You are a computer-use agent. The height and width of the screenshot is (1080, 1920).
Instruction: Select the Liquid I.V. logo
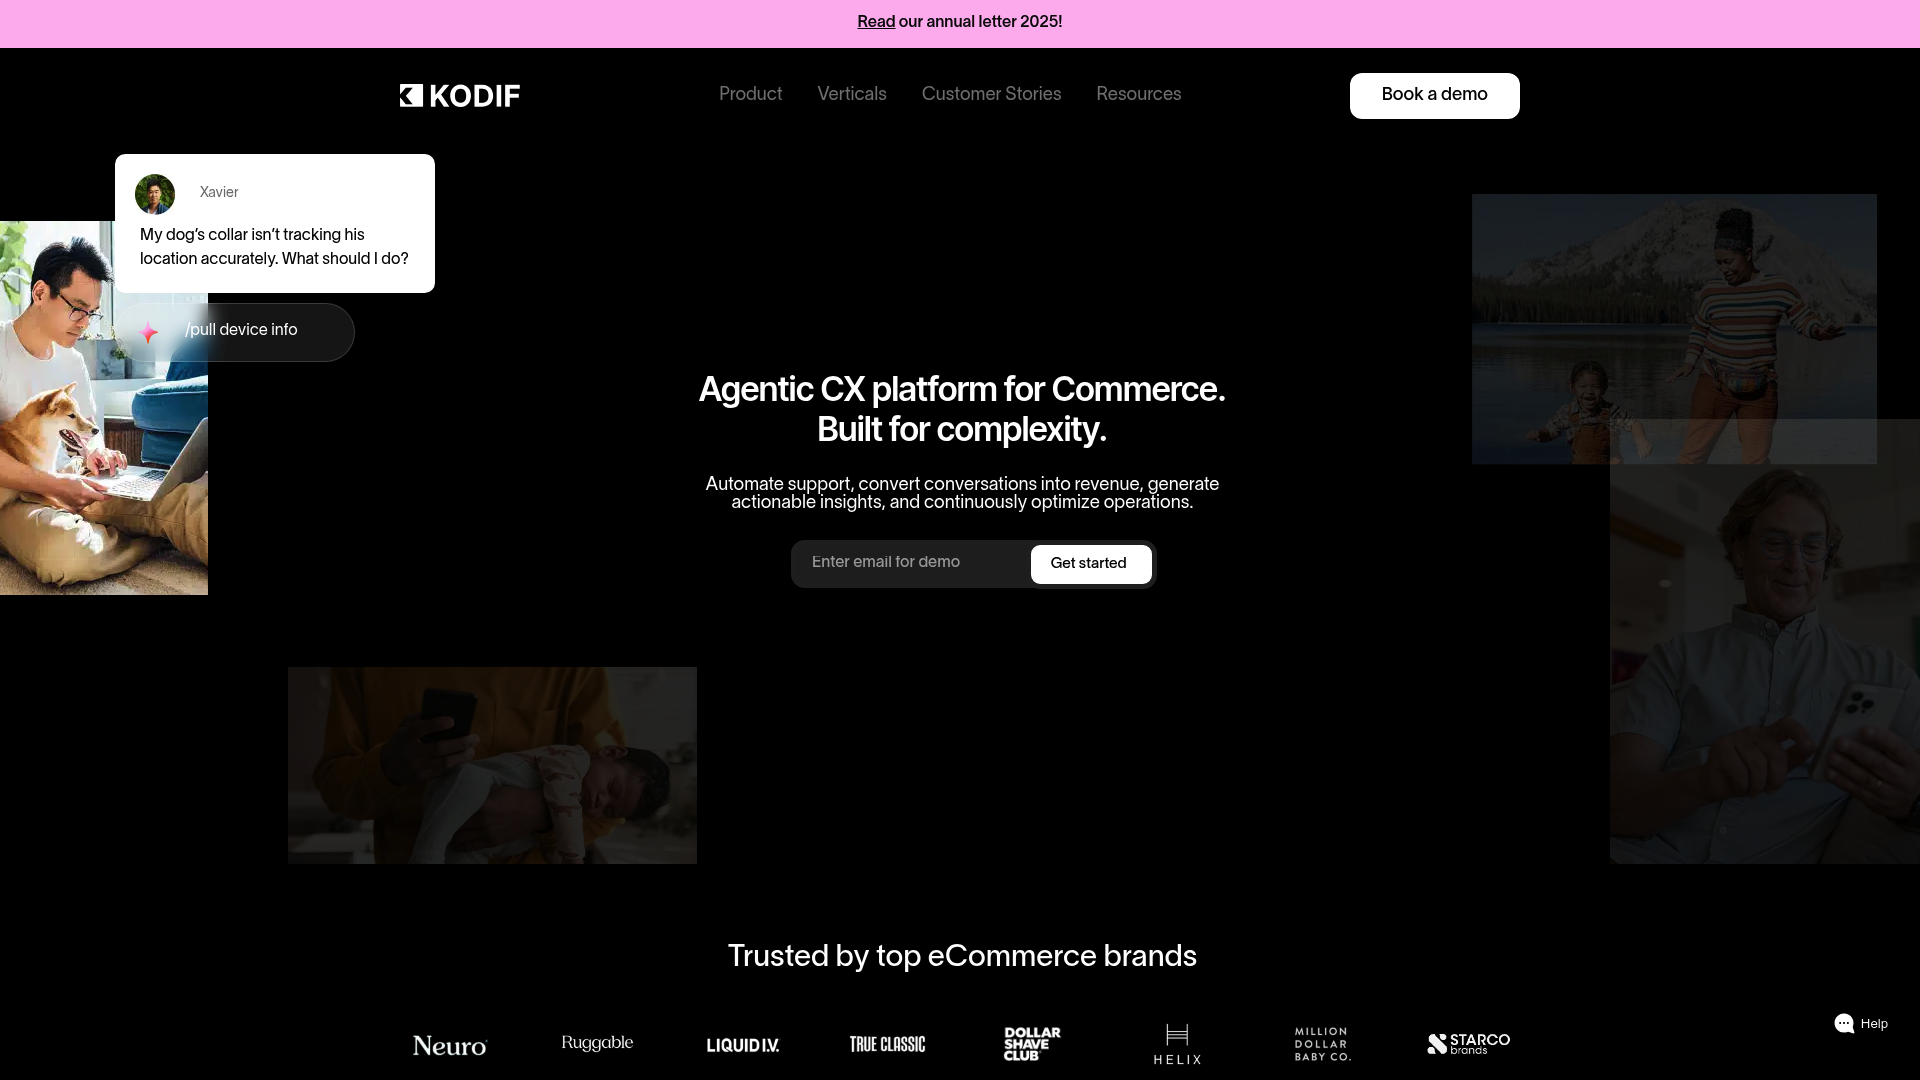click(x=742, y=1045)
